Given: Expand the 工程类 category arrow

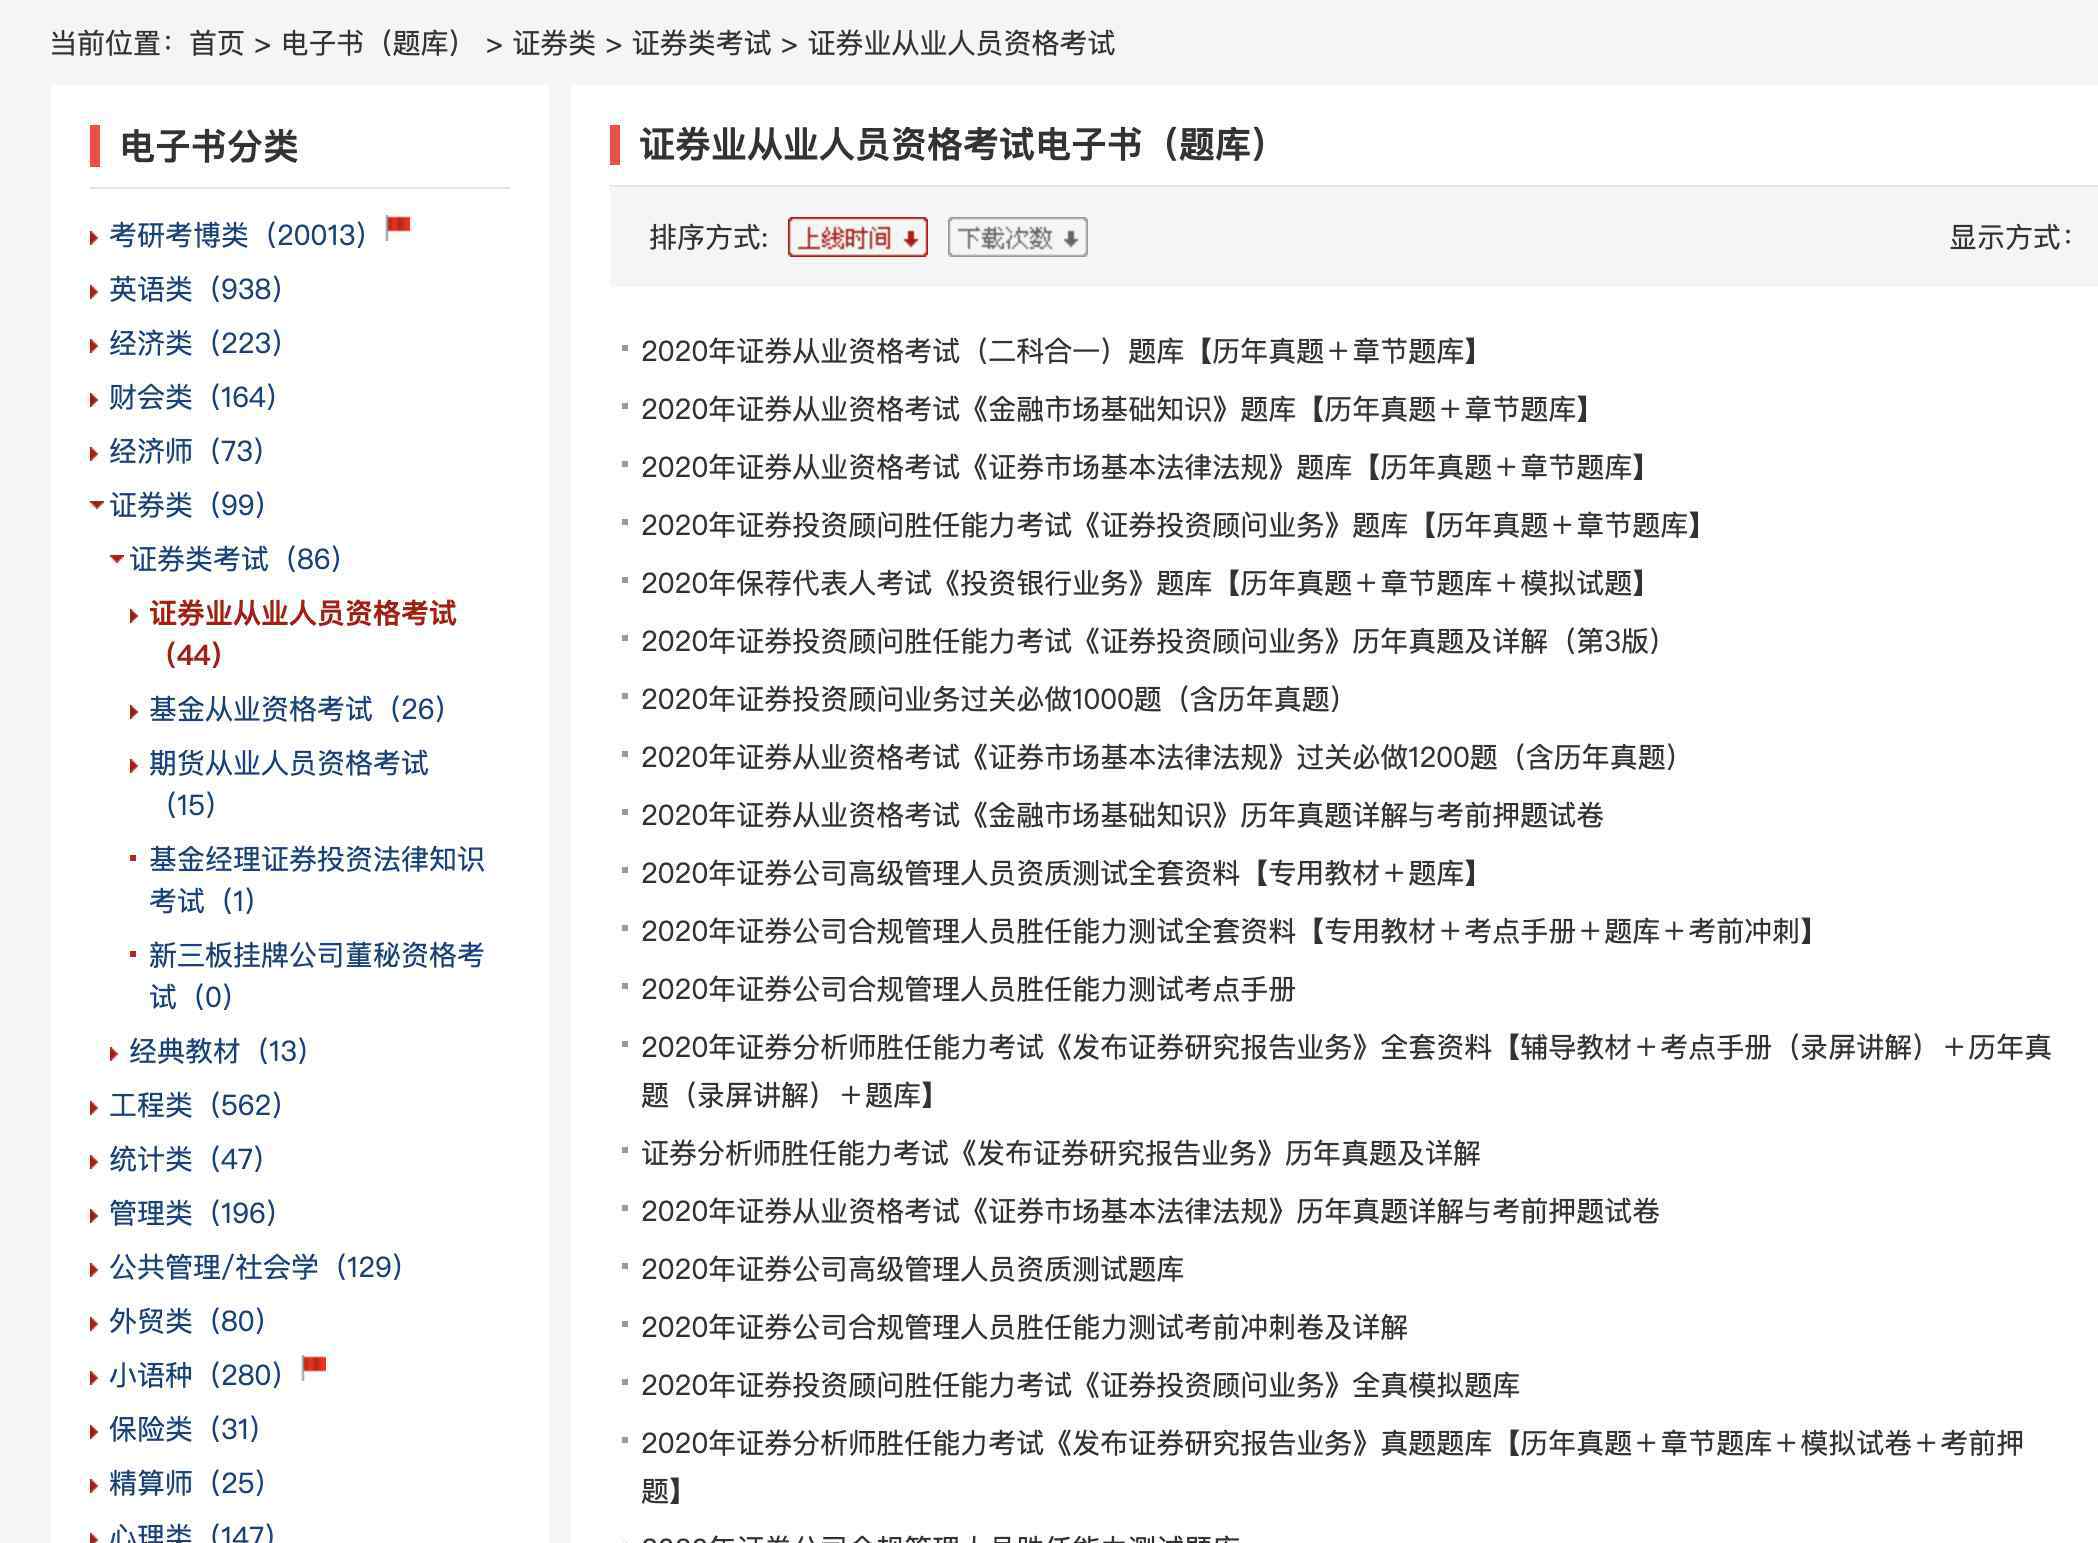Looking at the screenshot, I should [94, 1107].
